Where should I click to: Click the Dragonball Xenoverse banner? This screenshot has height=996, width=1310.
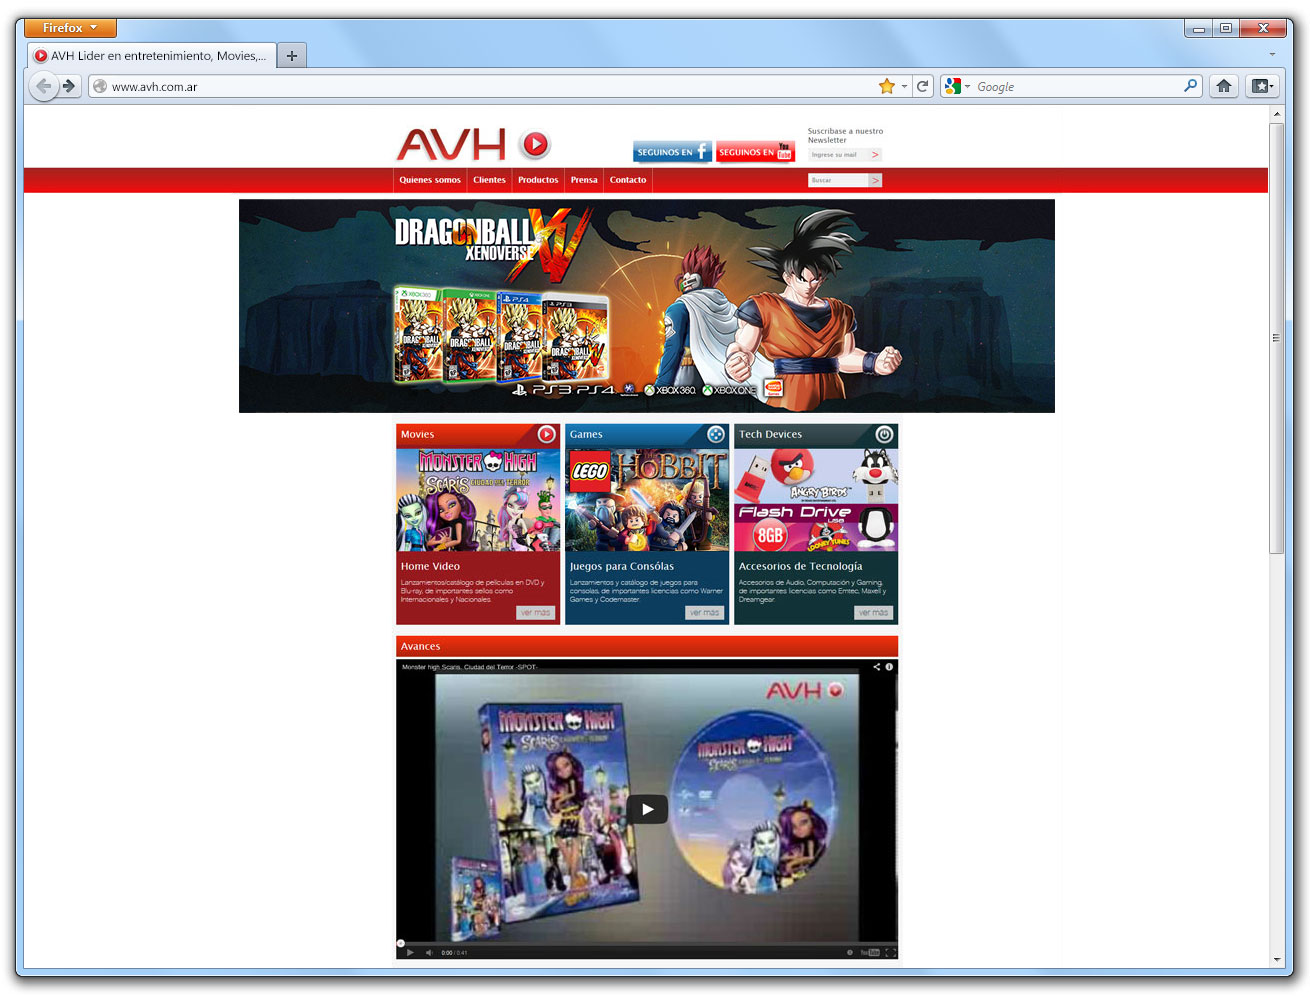click(x=646, y=306)
